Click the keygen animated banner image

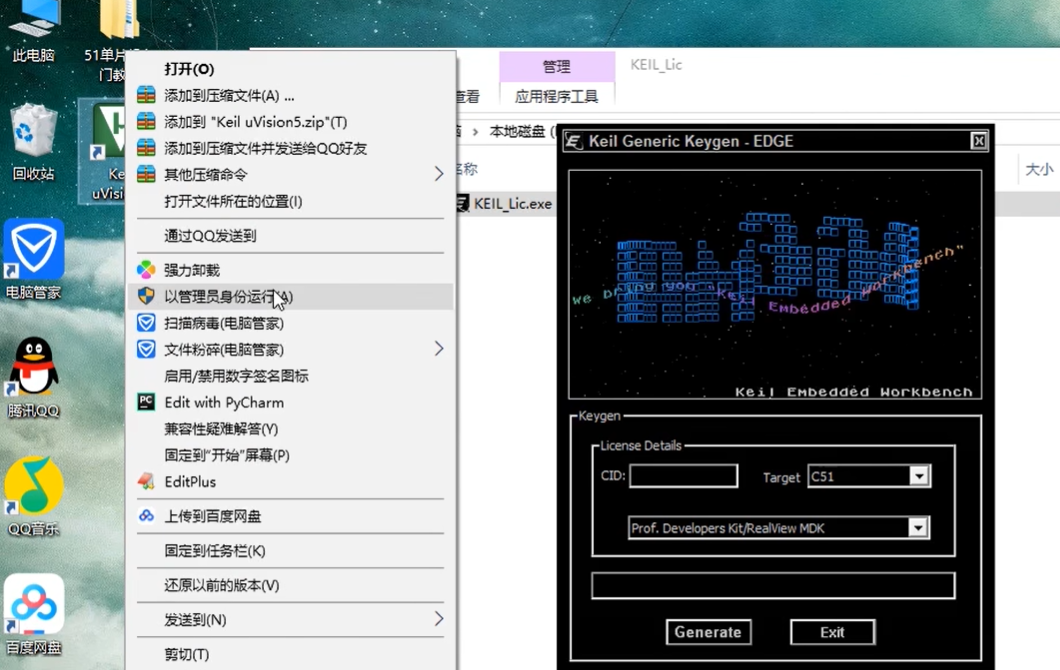[775, 285]
